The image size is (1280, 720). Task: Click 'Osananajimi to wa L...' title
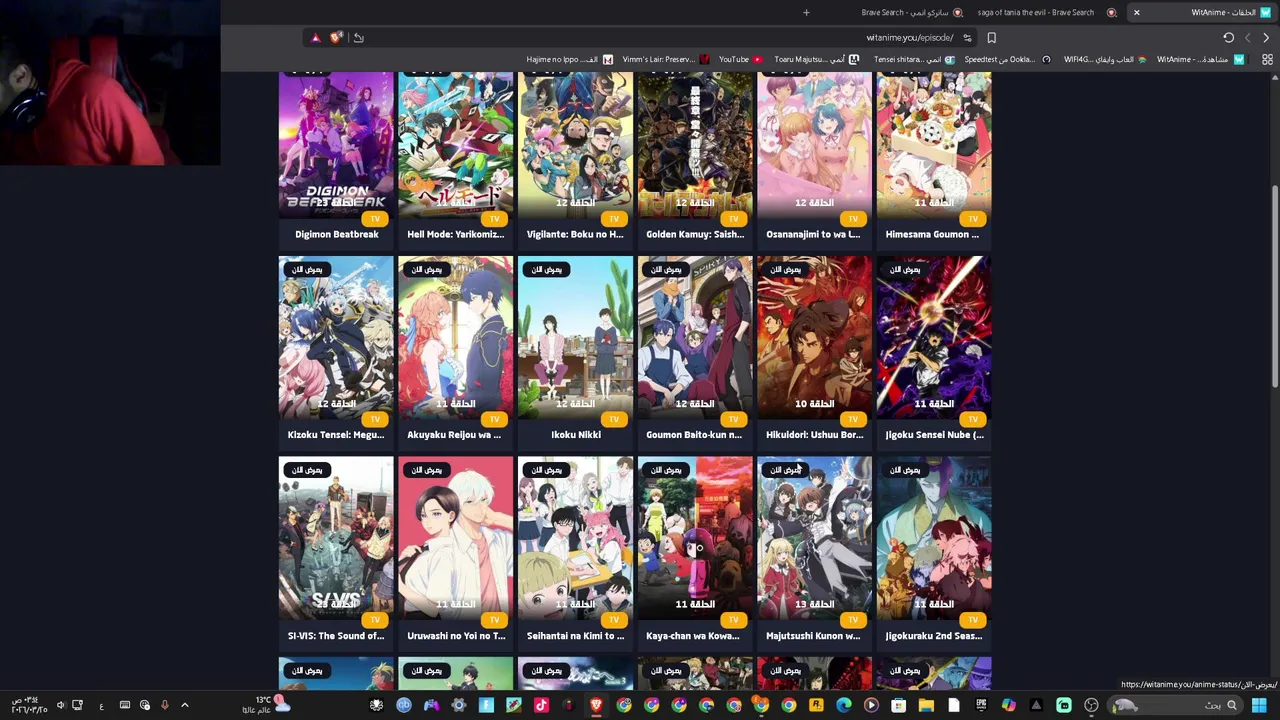point(813,234)
